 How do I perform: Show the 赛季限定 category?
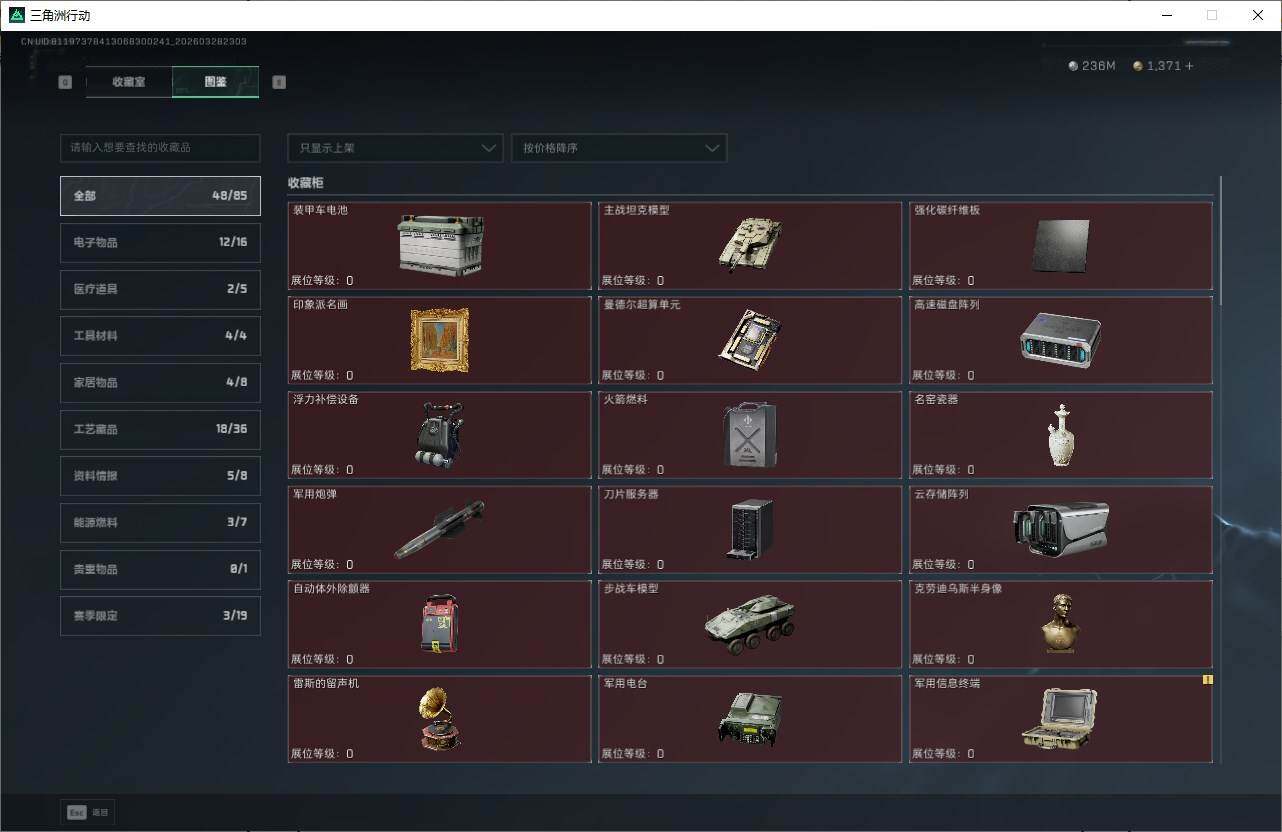[x=160, y=616]
